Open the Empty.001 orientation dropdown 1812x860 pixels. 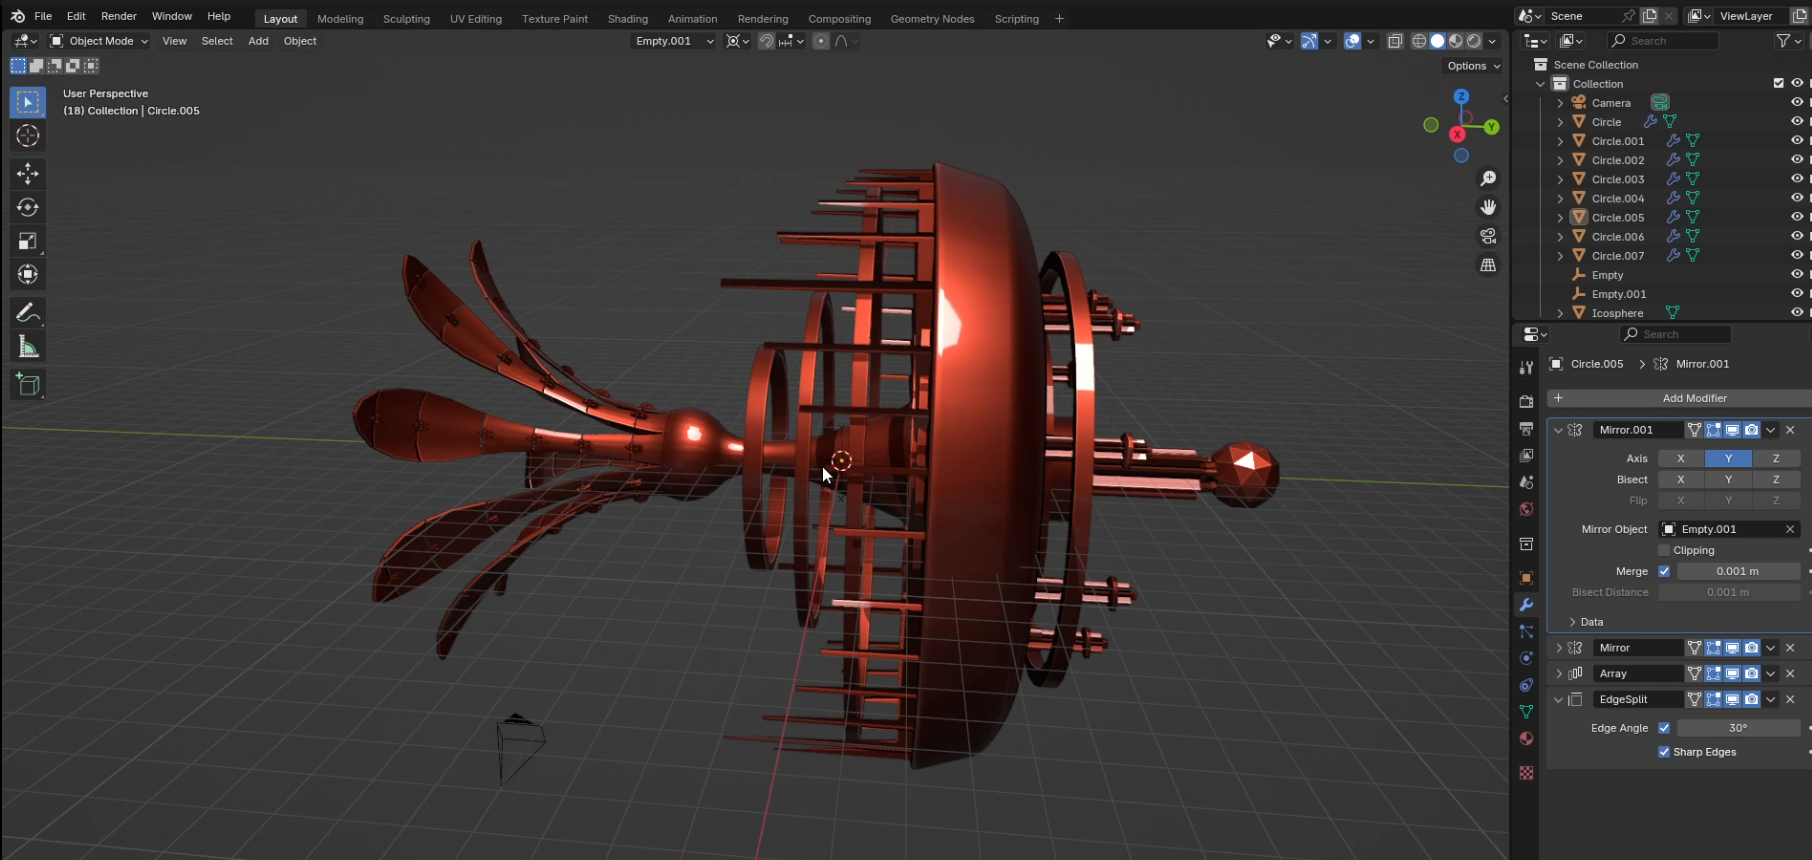tap(675, 41)
